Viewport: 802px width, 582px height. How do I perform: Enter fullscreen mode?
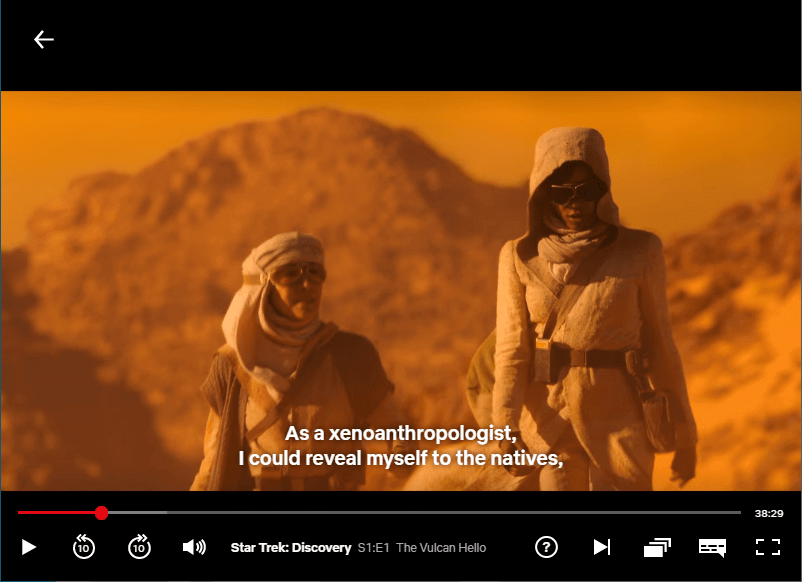768,547
